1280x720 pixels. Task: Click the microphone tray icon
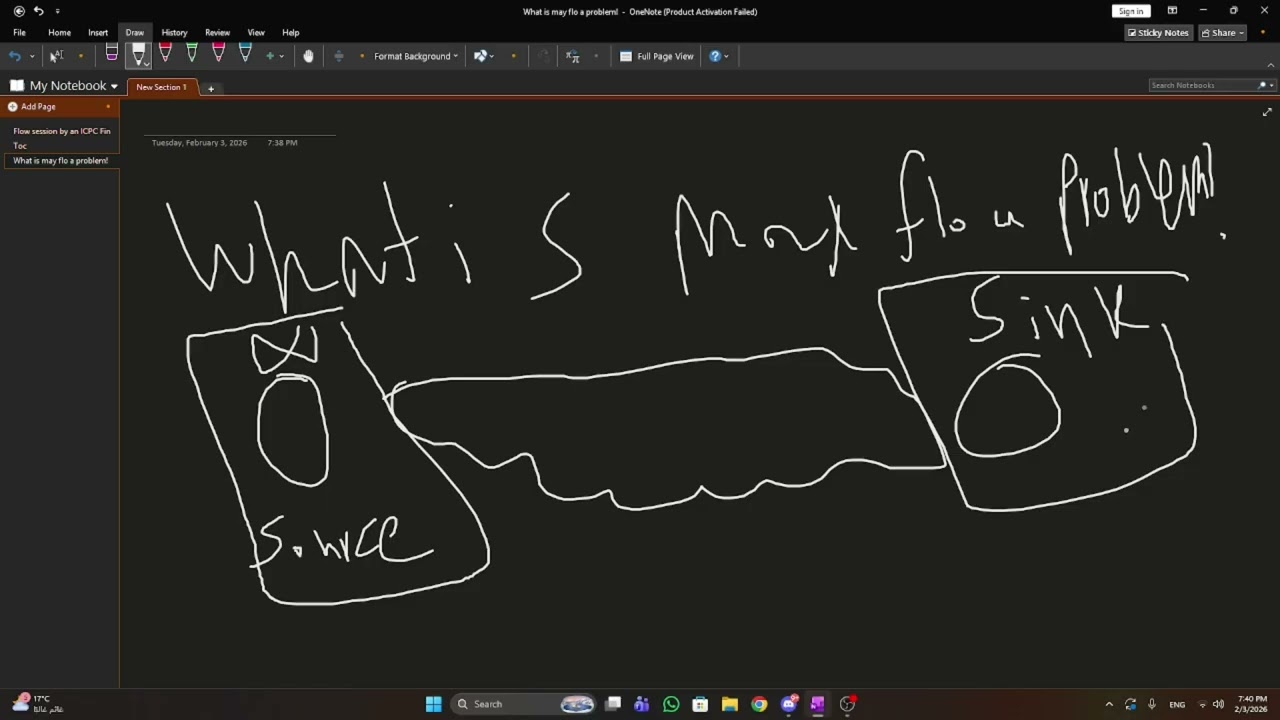click(x=1152, y=704)
